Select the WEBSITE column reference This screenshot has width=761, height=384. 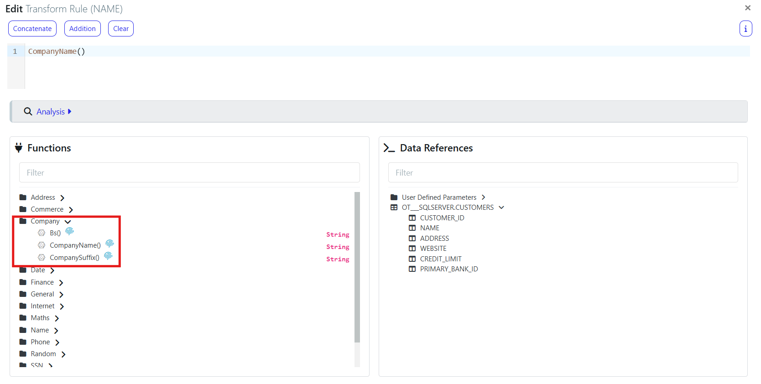click(x=433, y=248)
